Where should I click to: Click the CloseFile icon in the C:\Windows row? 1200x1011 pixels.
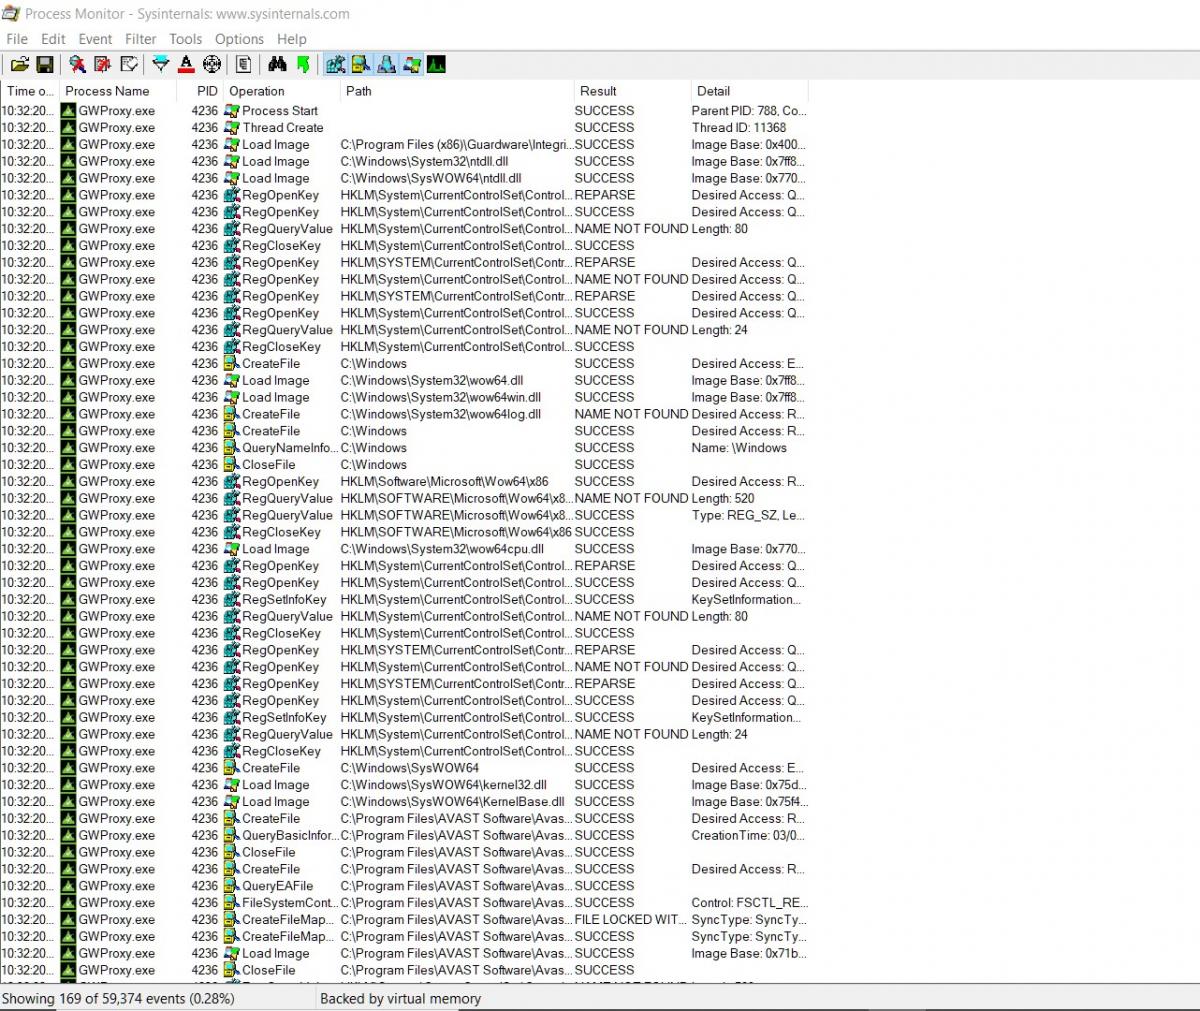pyautogui.click(x=232, y=465)
